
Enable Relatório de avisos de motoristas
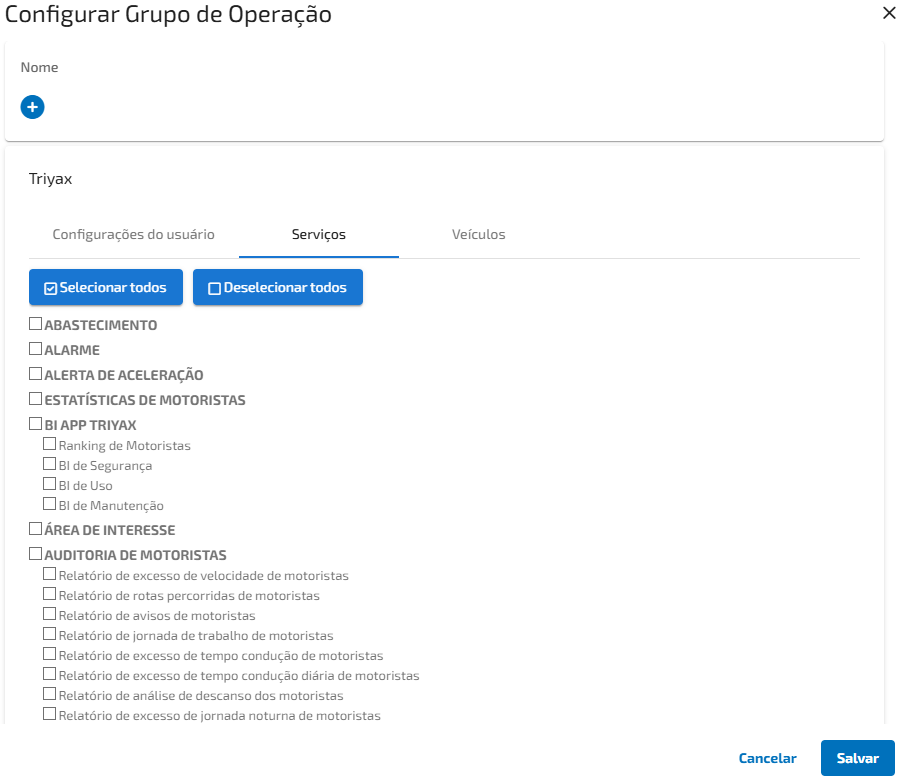pyautogui.click(x=50, y=614)
